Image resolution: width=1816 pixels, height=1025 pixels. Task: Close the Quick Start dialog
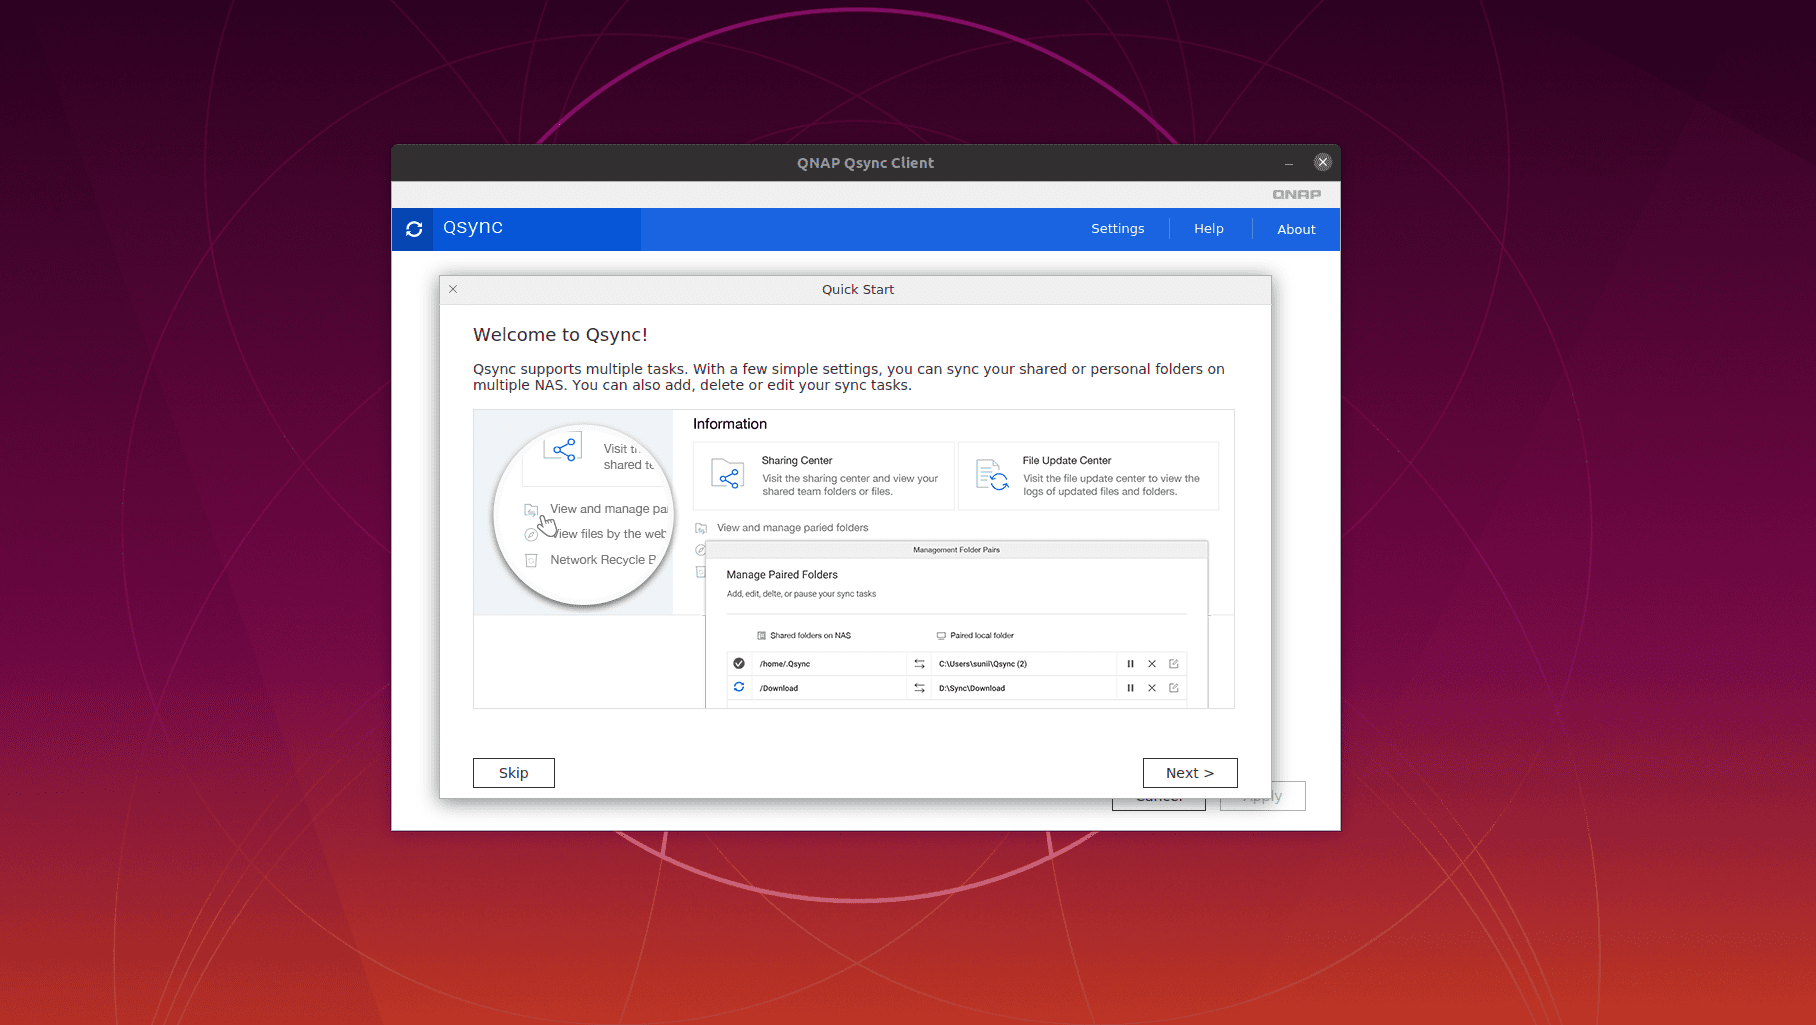(x=453, y=289)
